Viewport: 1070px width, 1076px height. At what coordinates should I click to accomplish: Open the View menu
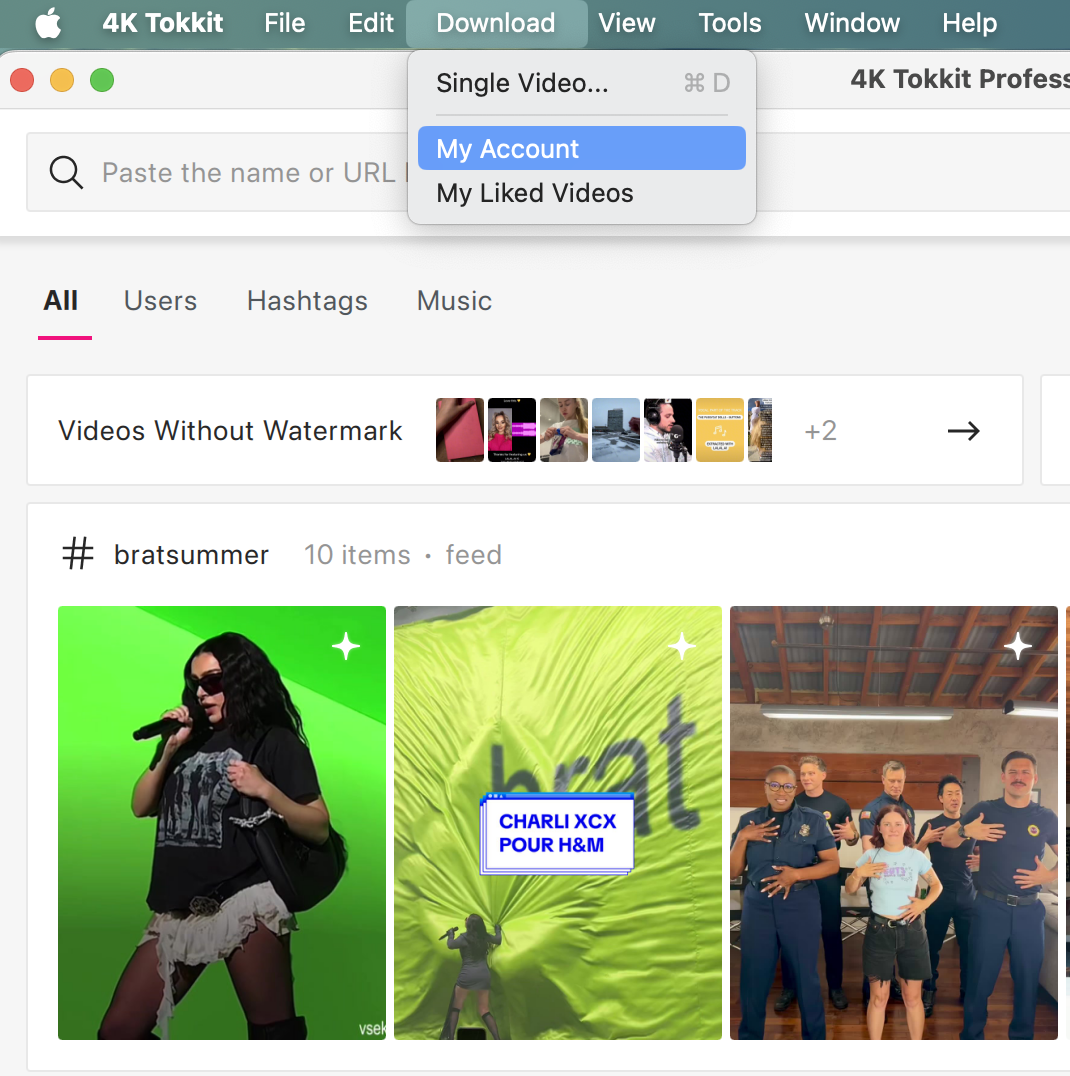627,23
